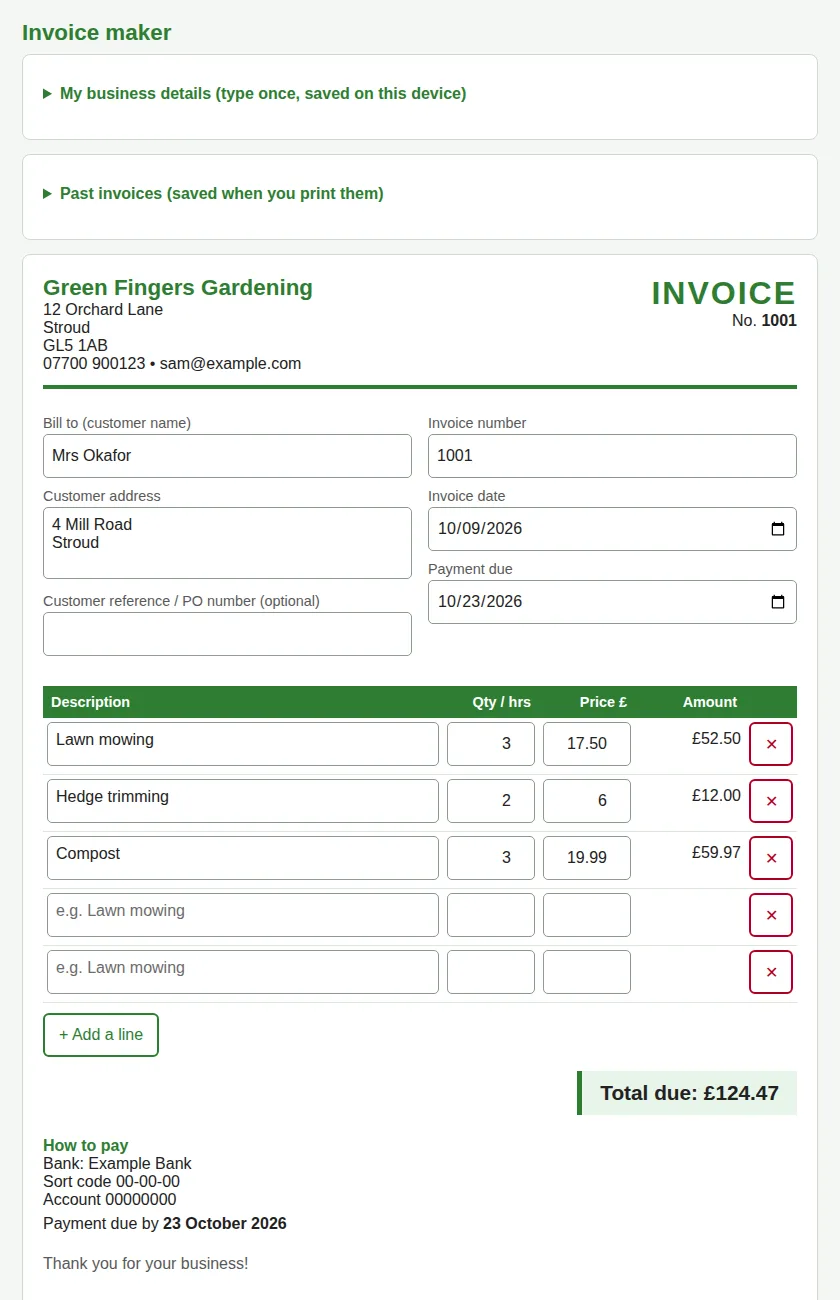This screenshot has width=840, height=1300.
Task: Click the £59.97 amount
Action: (x=716, y=853)
